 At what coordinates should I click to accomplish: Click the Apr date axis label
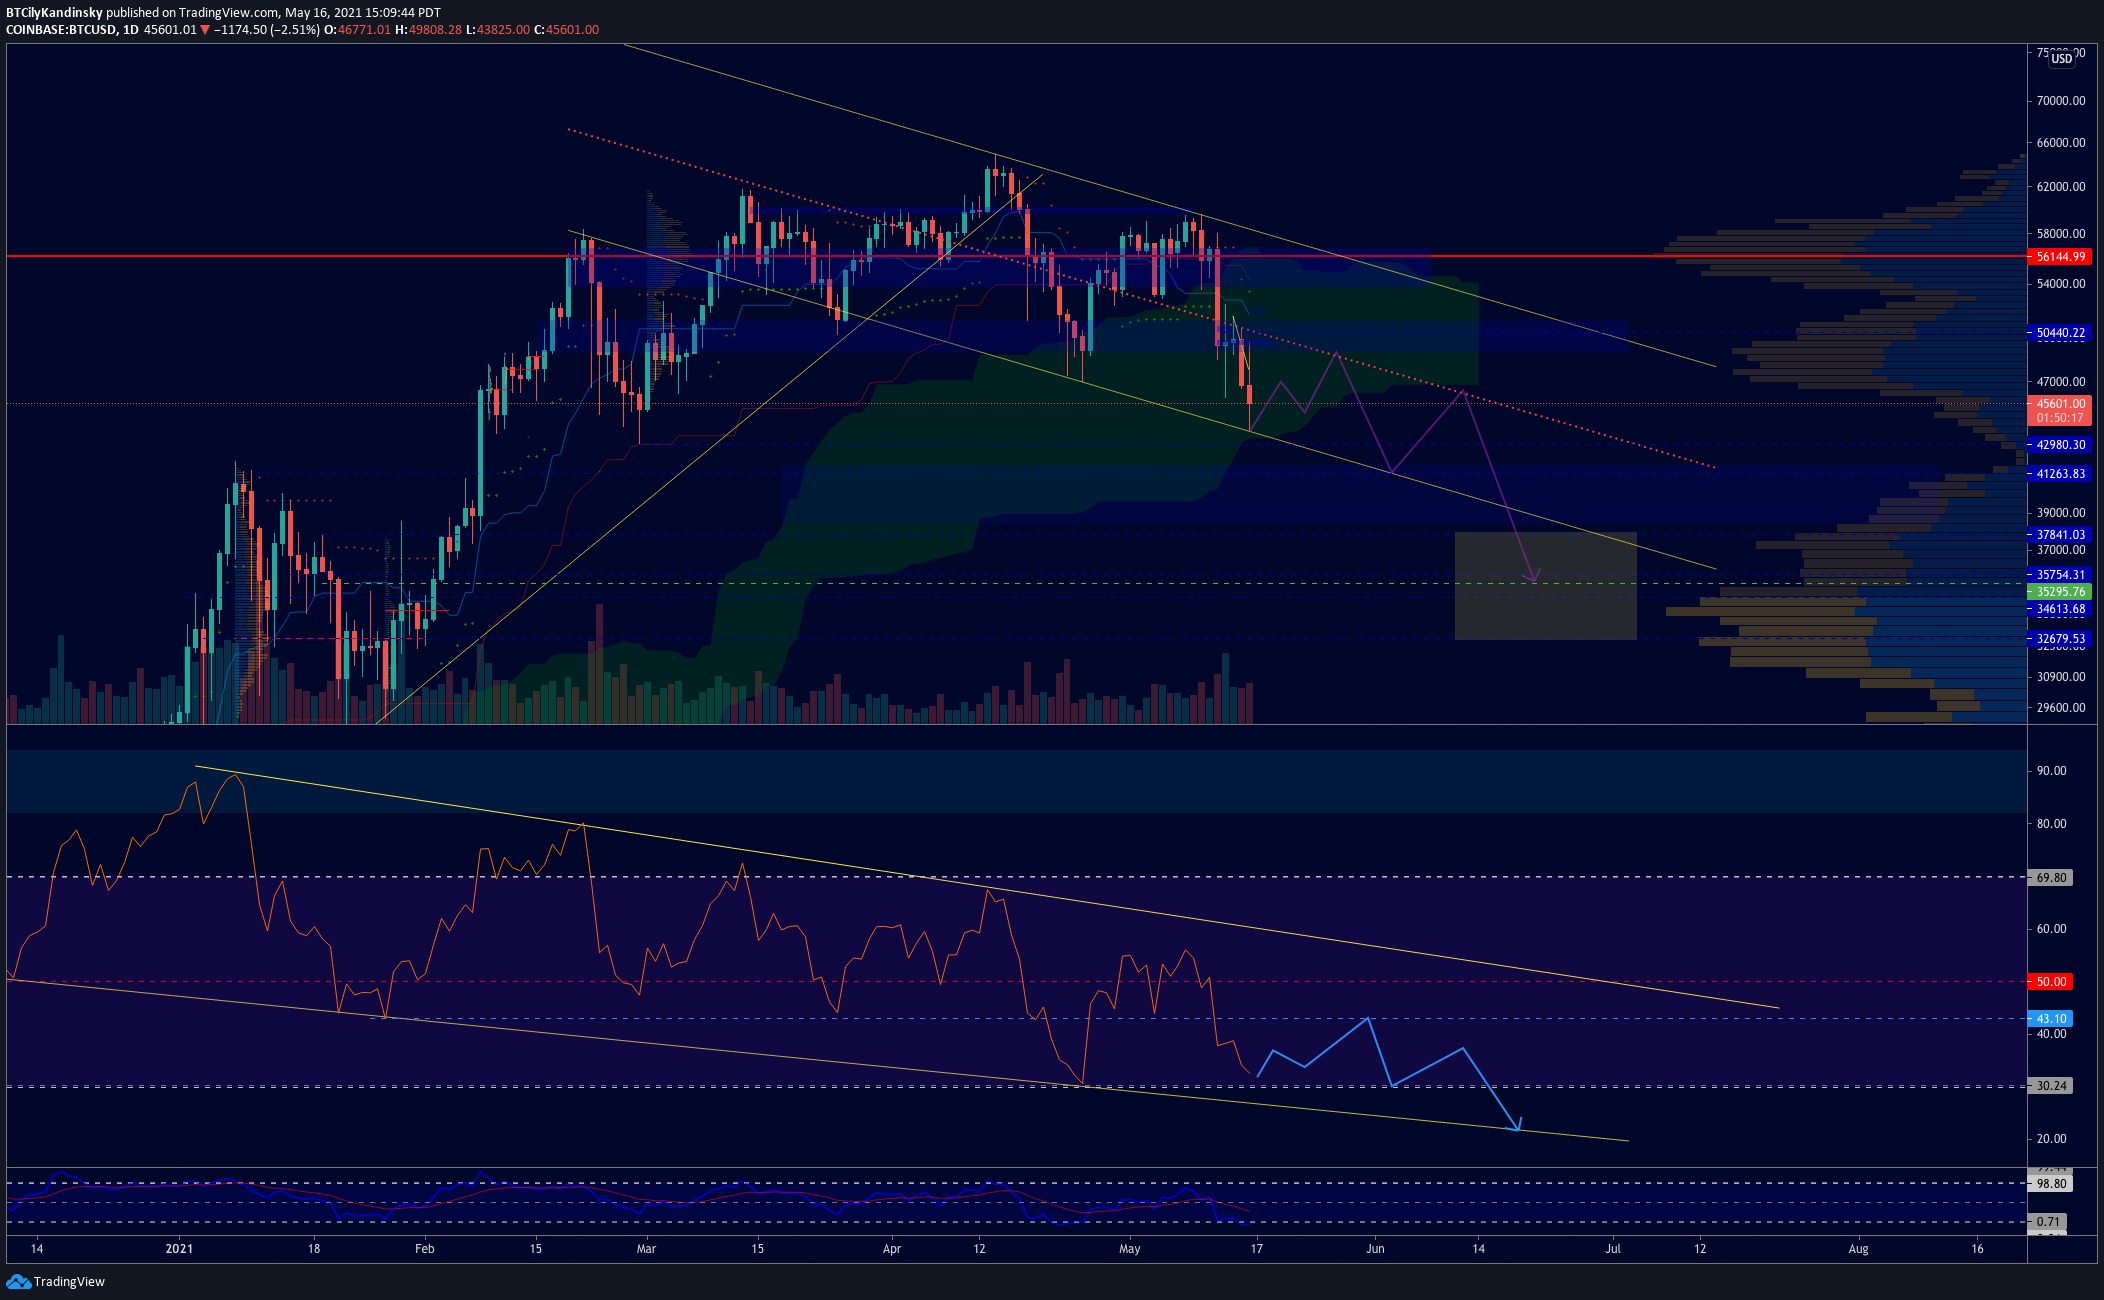pos(892,1249)
